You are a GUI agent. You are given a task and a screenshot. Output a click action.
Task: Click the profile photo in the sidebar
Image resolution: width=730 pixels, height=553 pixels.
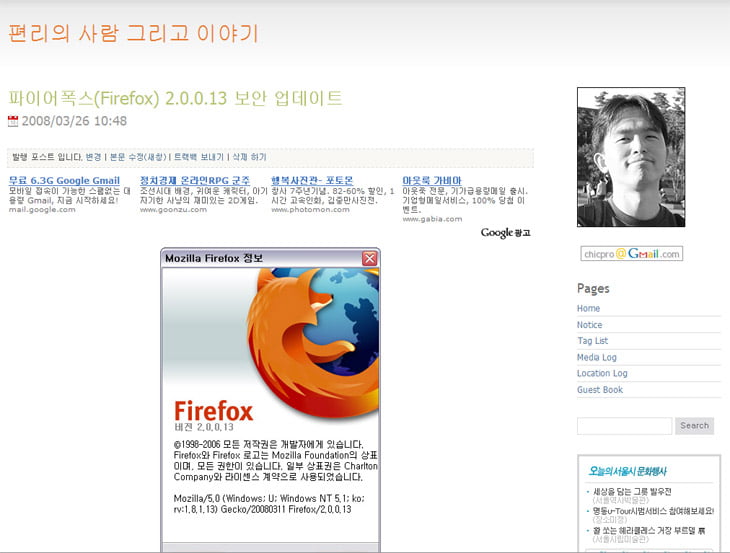(x=631, y=157)
